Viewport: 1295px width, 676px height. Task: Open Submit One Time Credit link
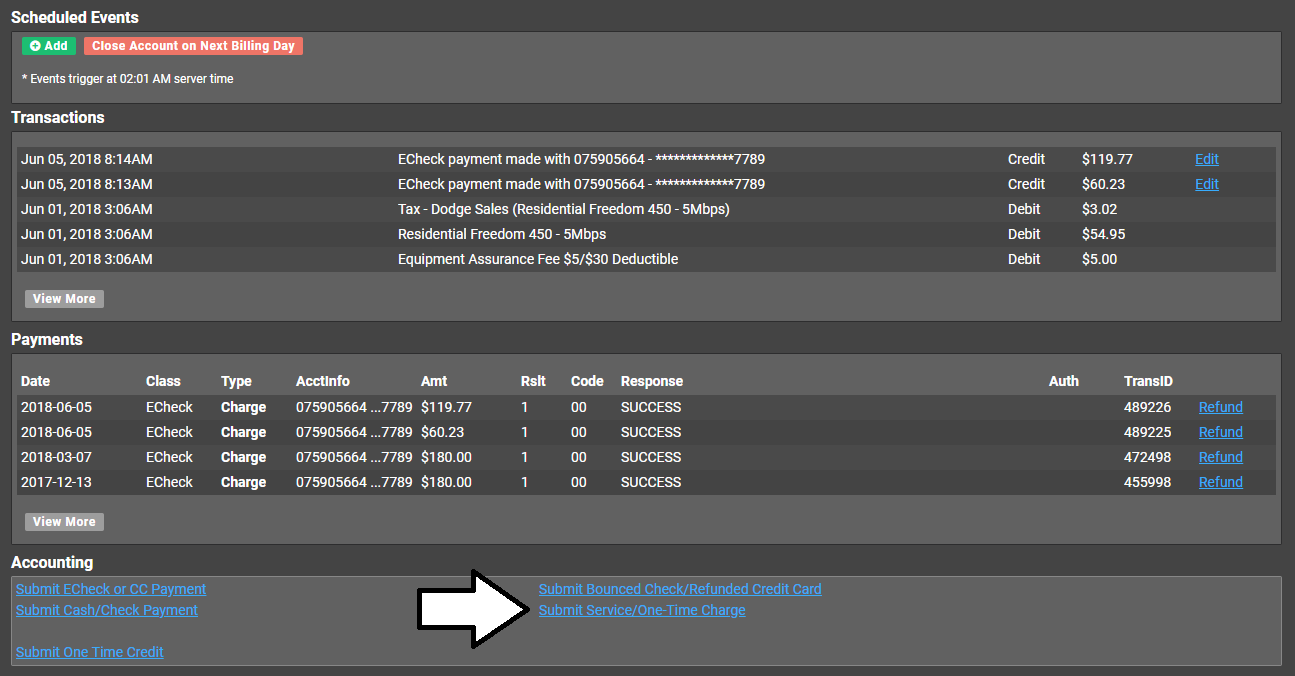90,652
